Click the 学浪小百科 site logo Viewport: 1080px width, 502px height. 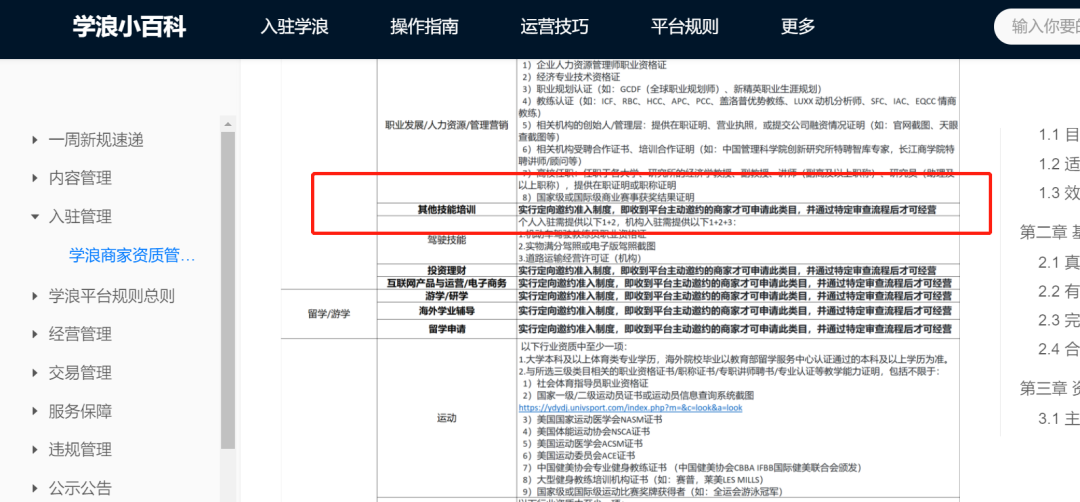(129, 27)
